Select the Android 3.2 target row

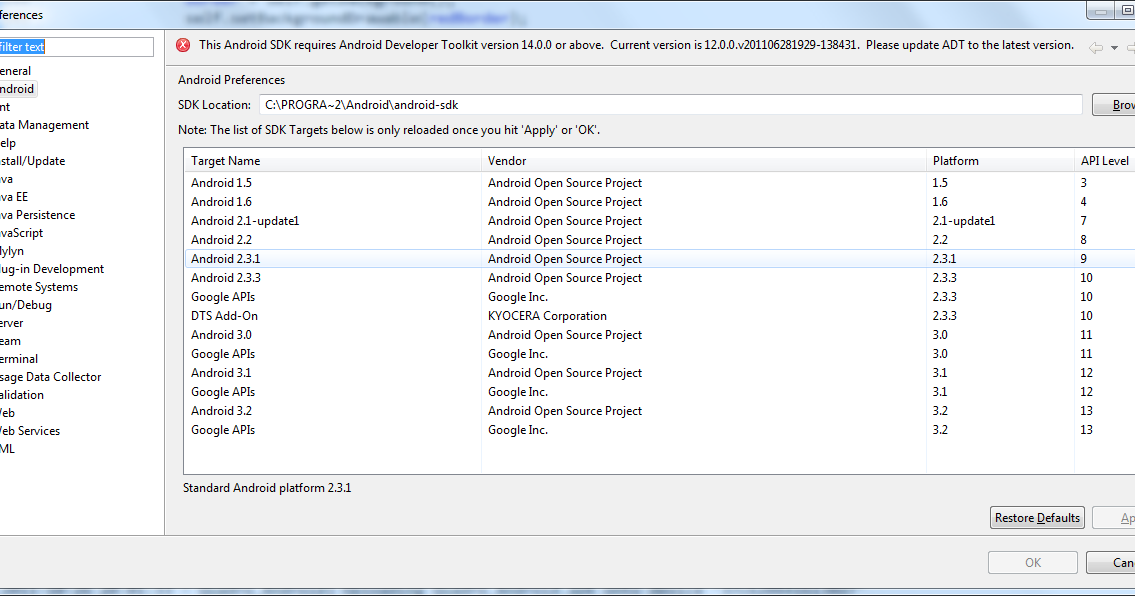659,411
